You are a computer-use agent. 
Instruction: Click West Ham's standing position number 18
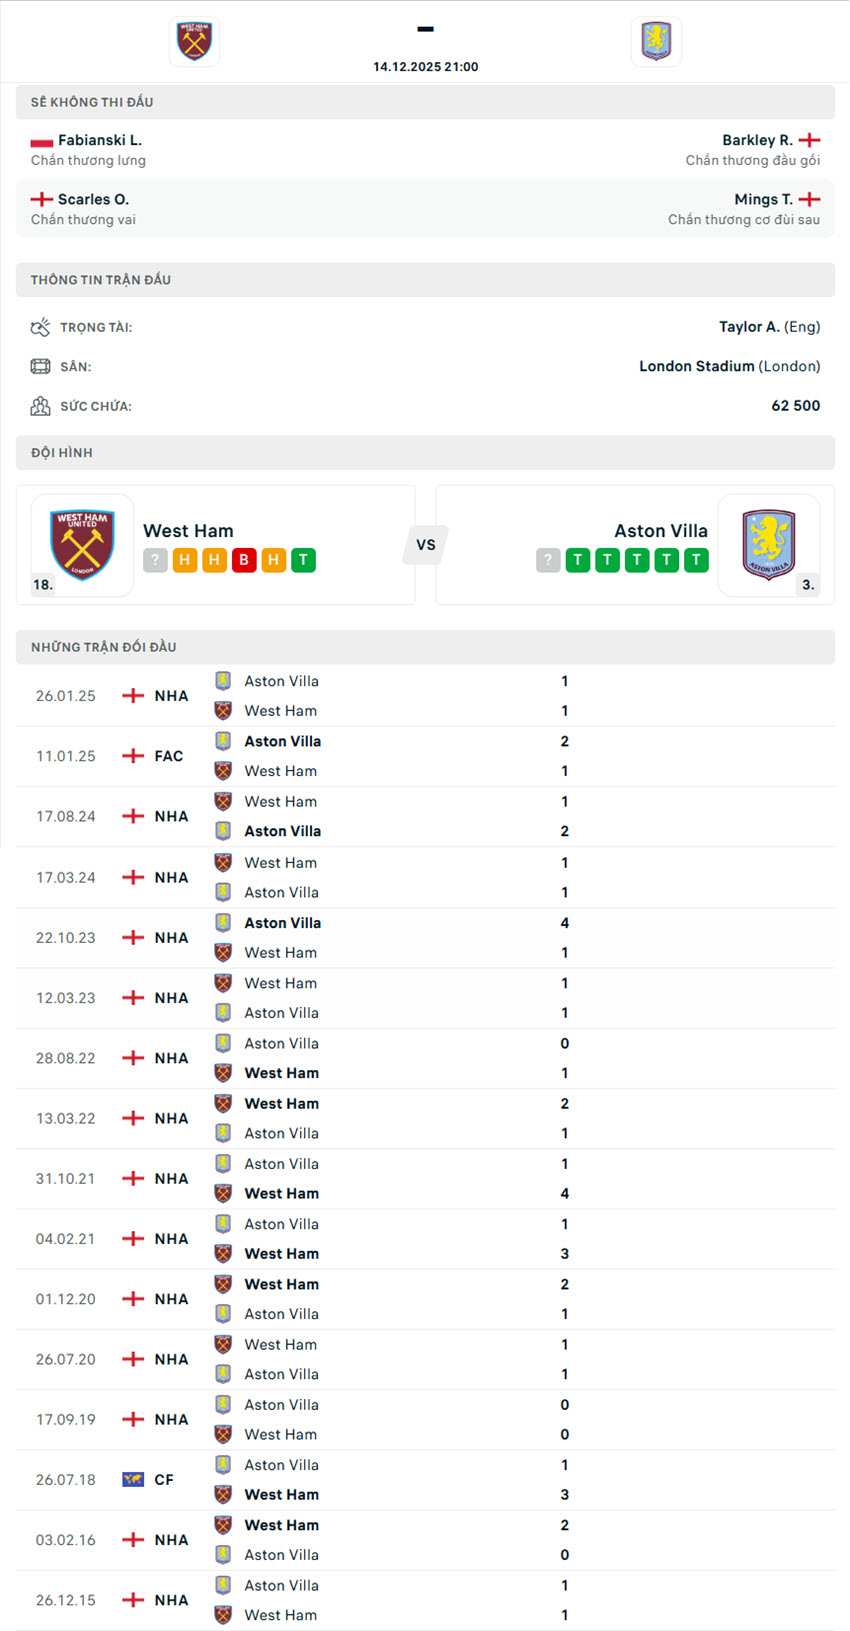coord(41,585)
